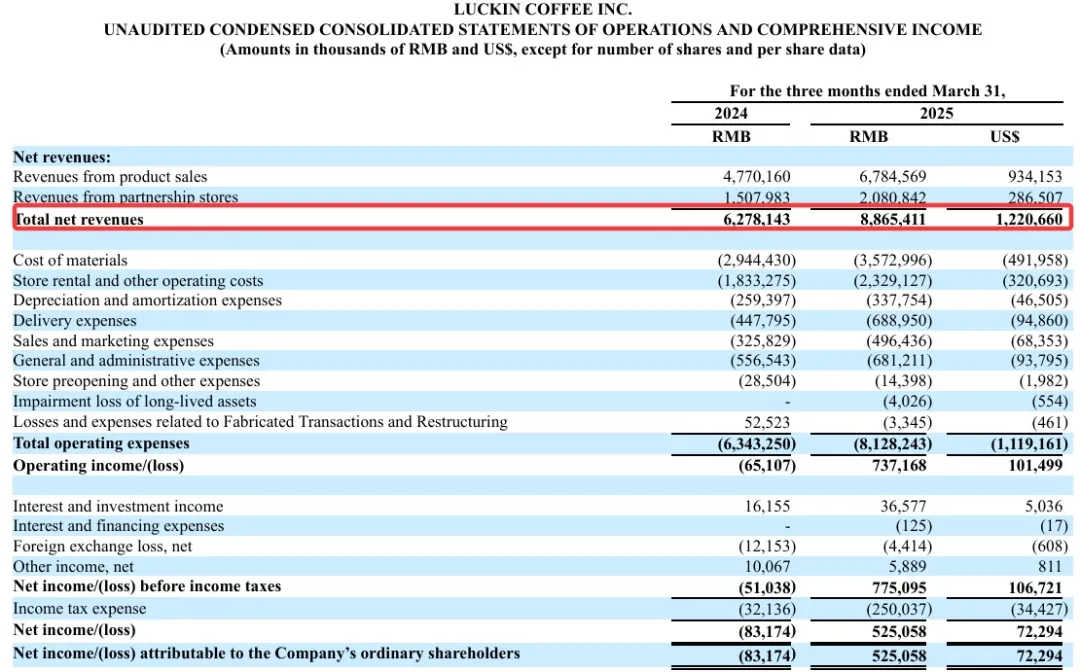
Task: Click "Depreciation and amortization expenses" label
Action: (147, 300)
